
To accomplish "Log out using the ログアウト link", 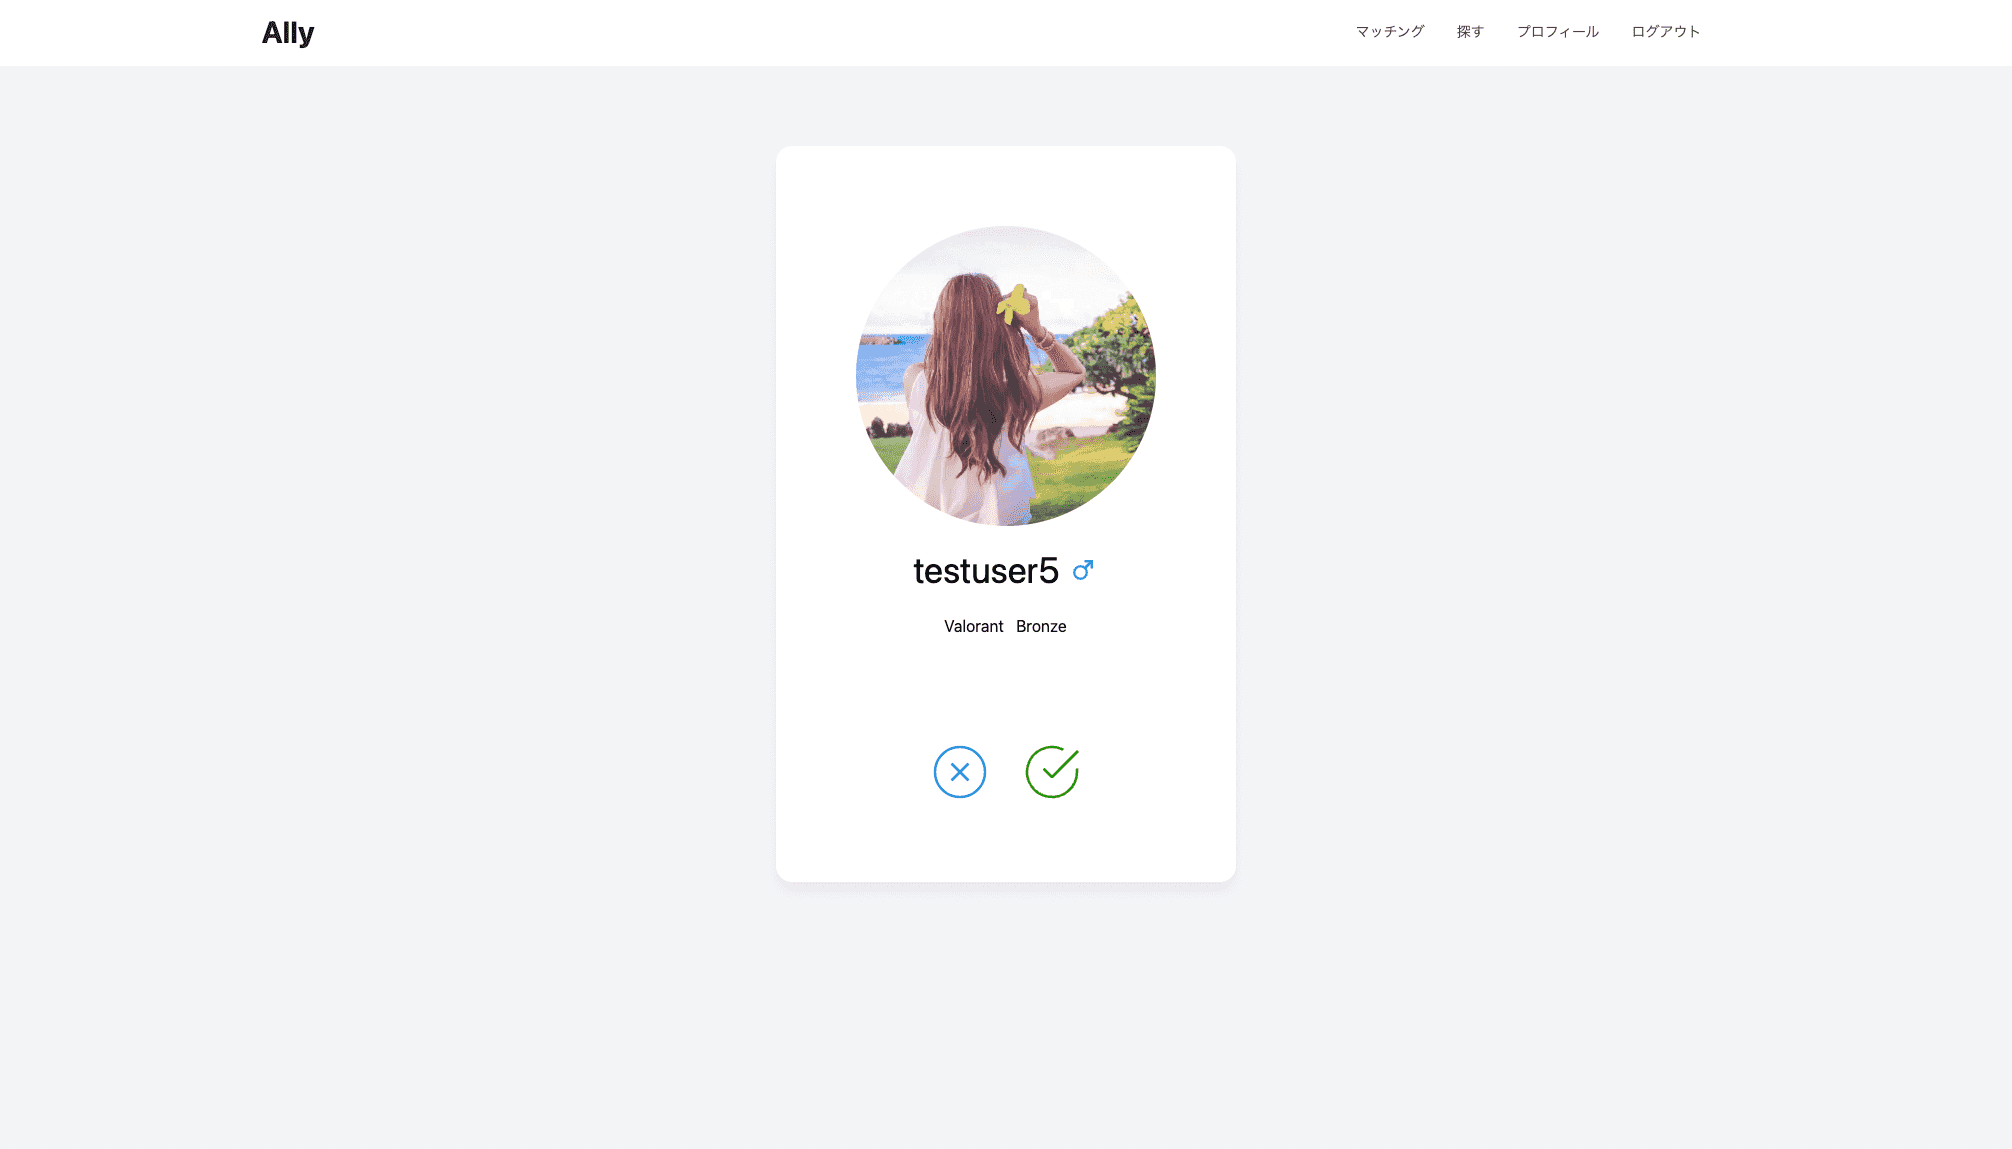I will pos(1666,32).
